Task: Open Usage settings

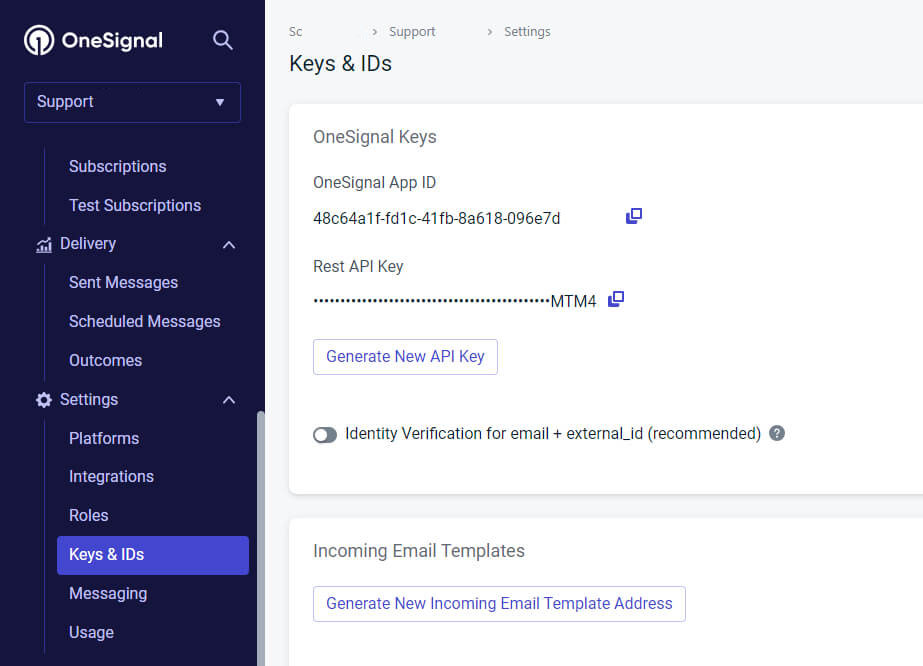Action: tap(91, 632)
